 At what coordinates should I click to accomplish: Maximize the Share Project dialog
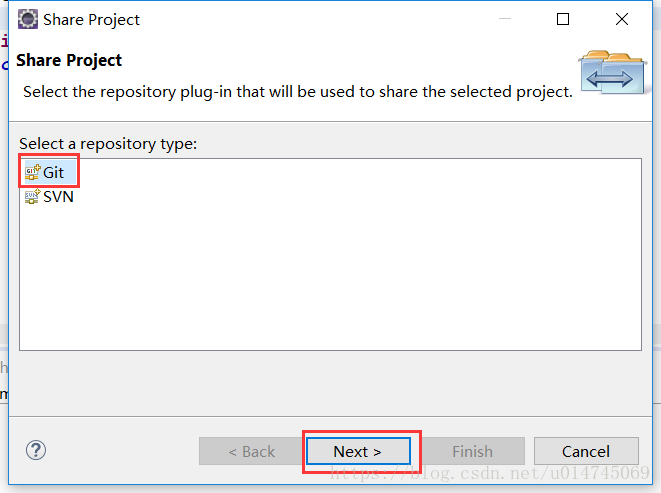(563, 19)
